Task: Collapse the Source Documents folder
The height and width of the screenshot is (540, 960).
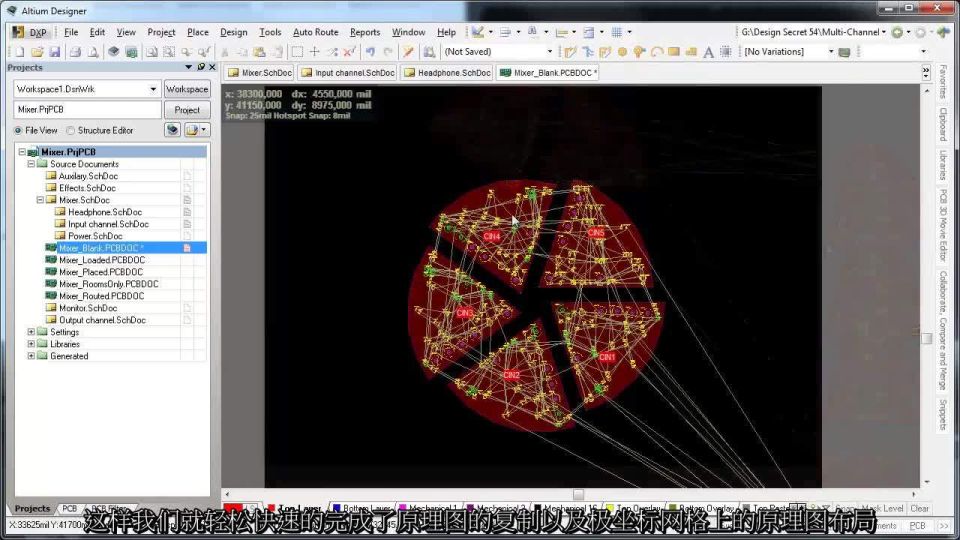Action: [x=31, y=164]
